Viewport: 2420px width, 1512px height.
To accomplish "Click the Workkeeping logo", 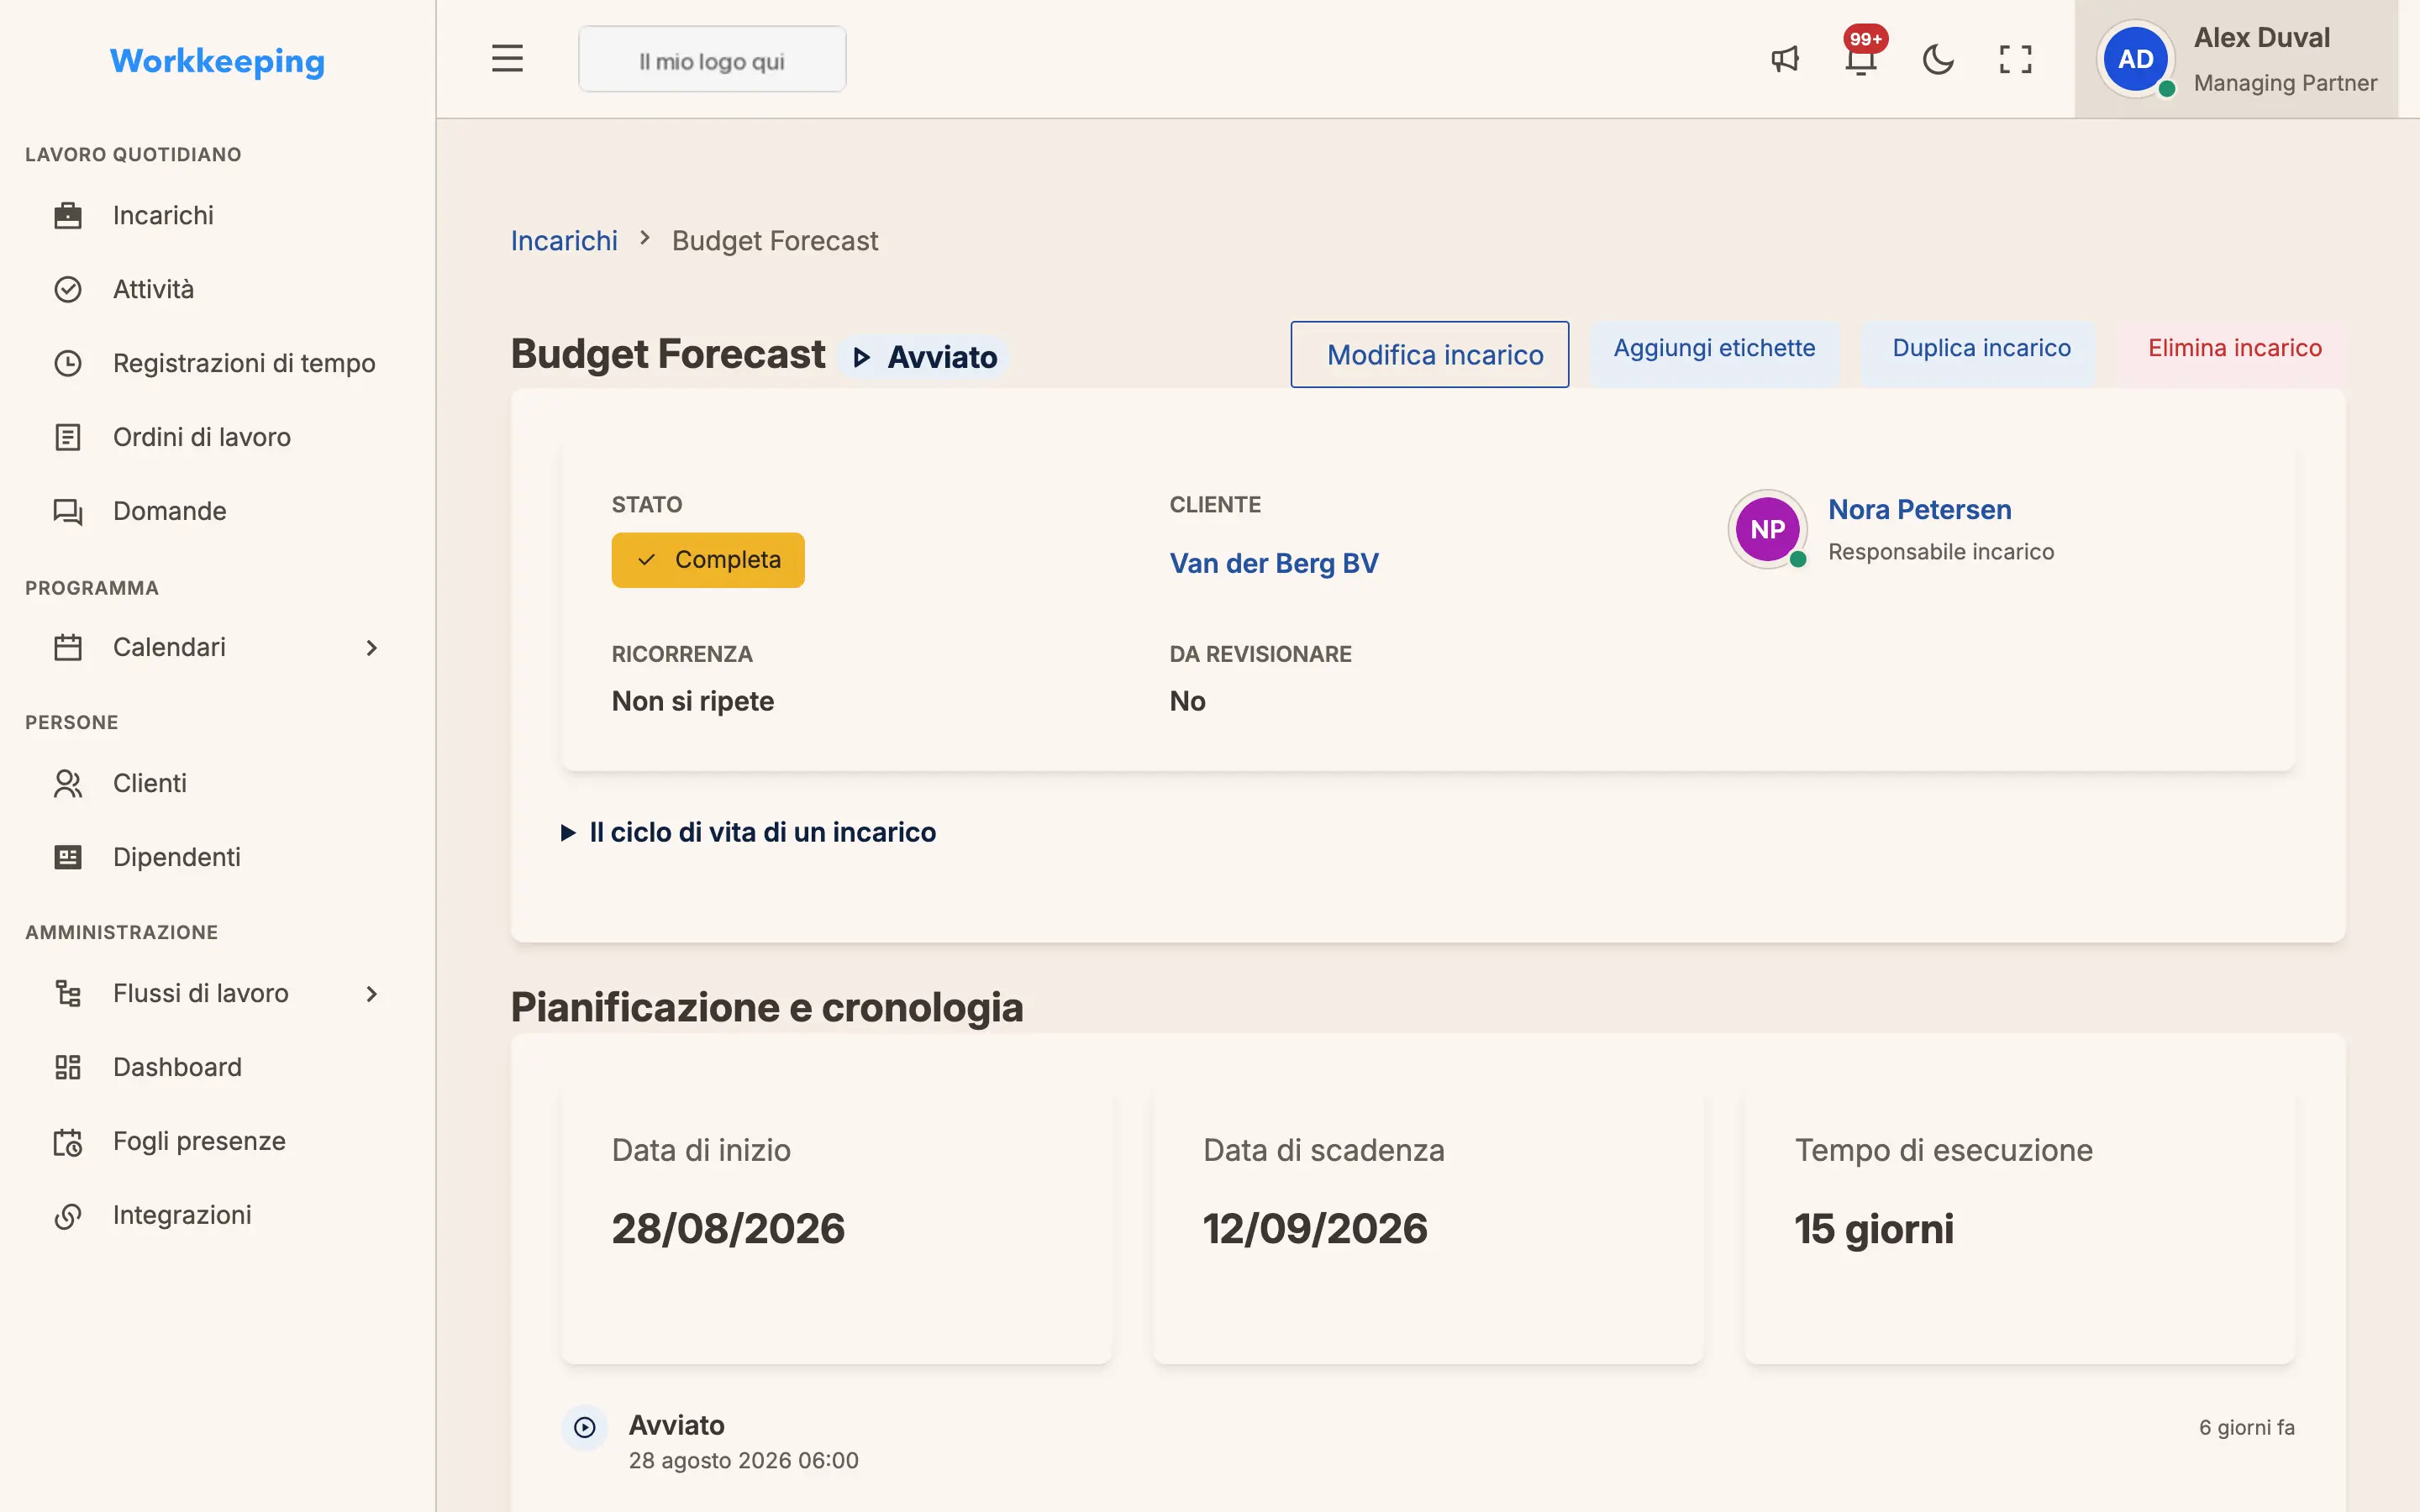I will pyautogui.click(x=217, y=61).
